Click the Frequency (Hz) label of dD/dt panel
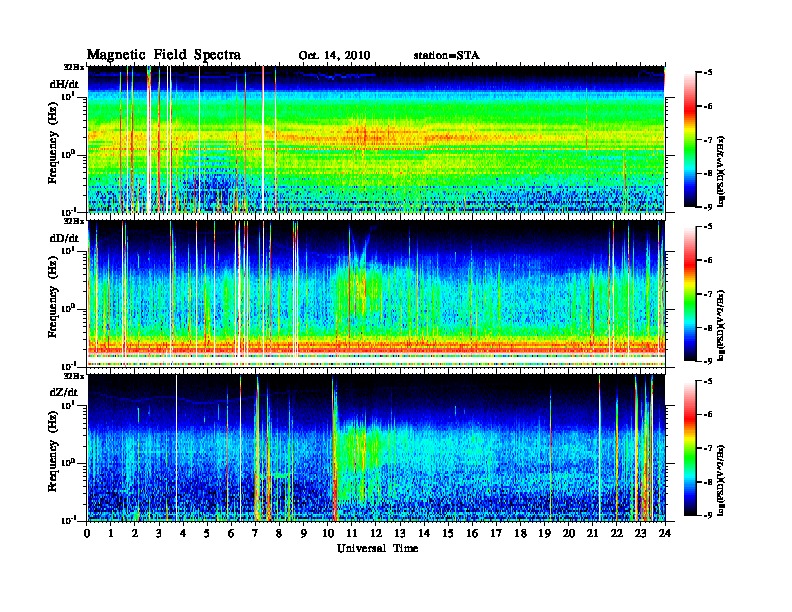The width and height of the screenshot is (792, 612). [x=53, y=298]
